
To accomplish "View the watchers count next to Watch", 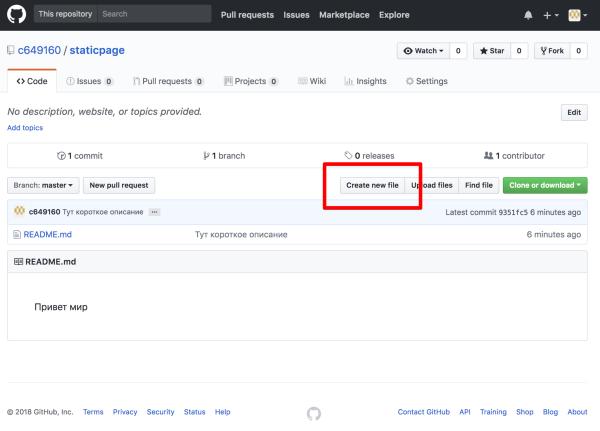I will click(458, 51).
